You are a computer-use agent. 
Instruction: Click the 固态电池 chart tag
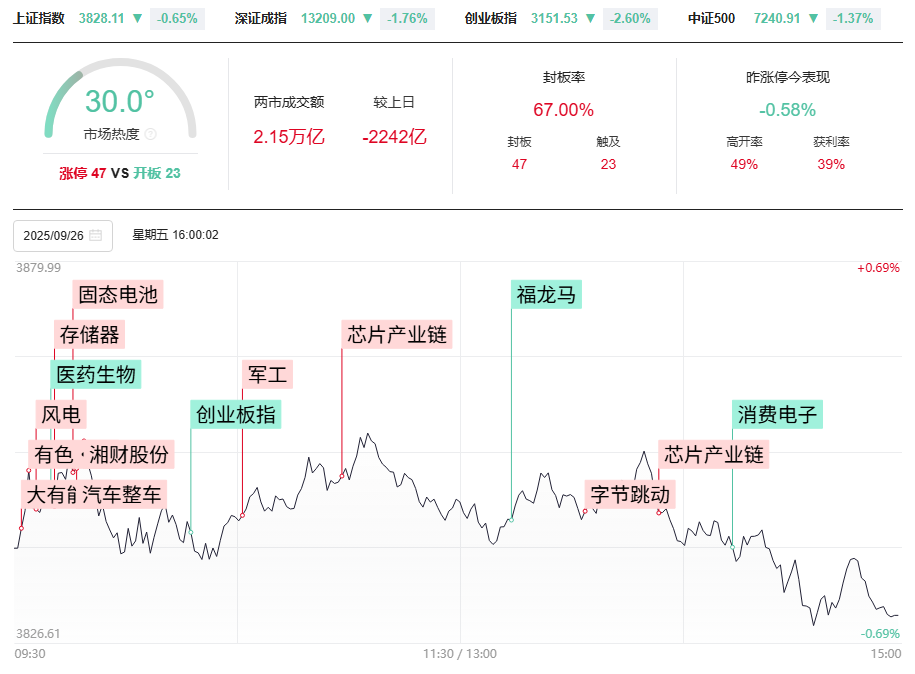tap(118, 295)
